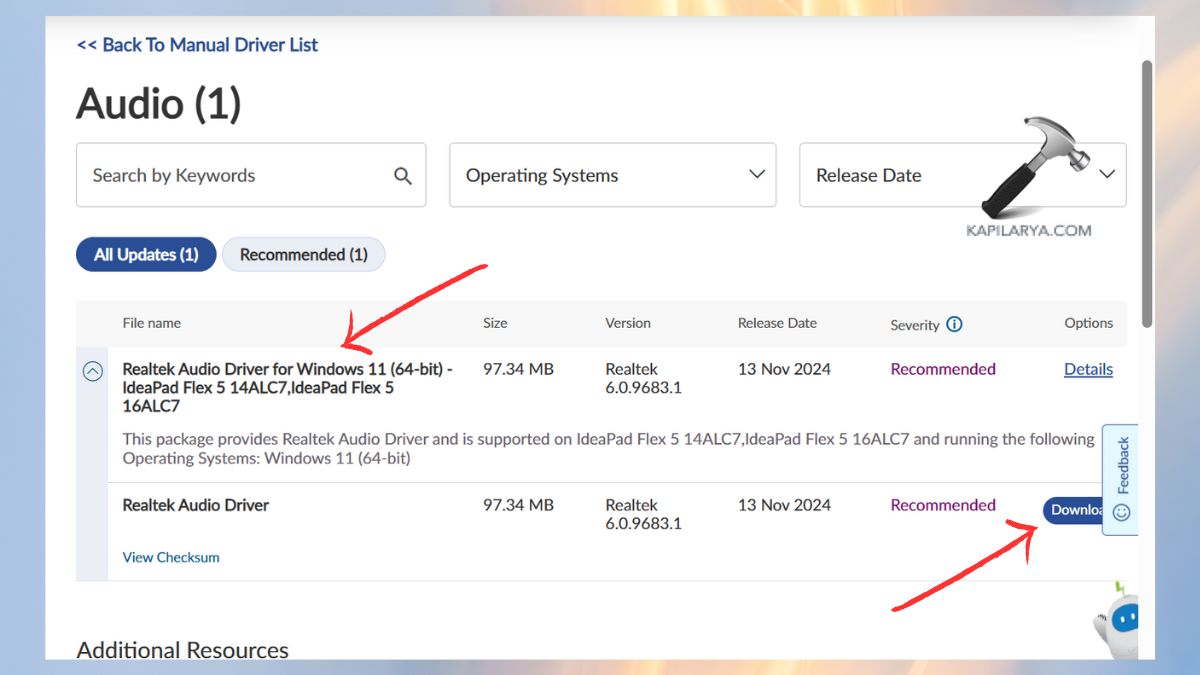Screen dimensions: 1200x675
Task: Click the feedback smiley face icon
Action: [x=1121, y=512]
